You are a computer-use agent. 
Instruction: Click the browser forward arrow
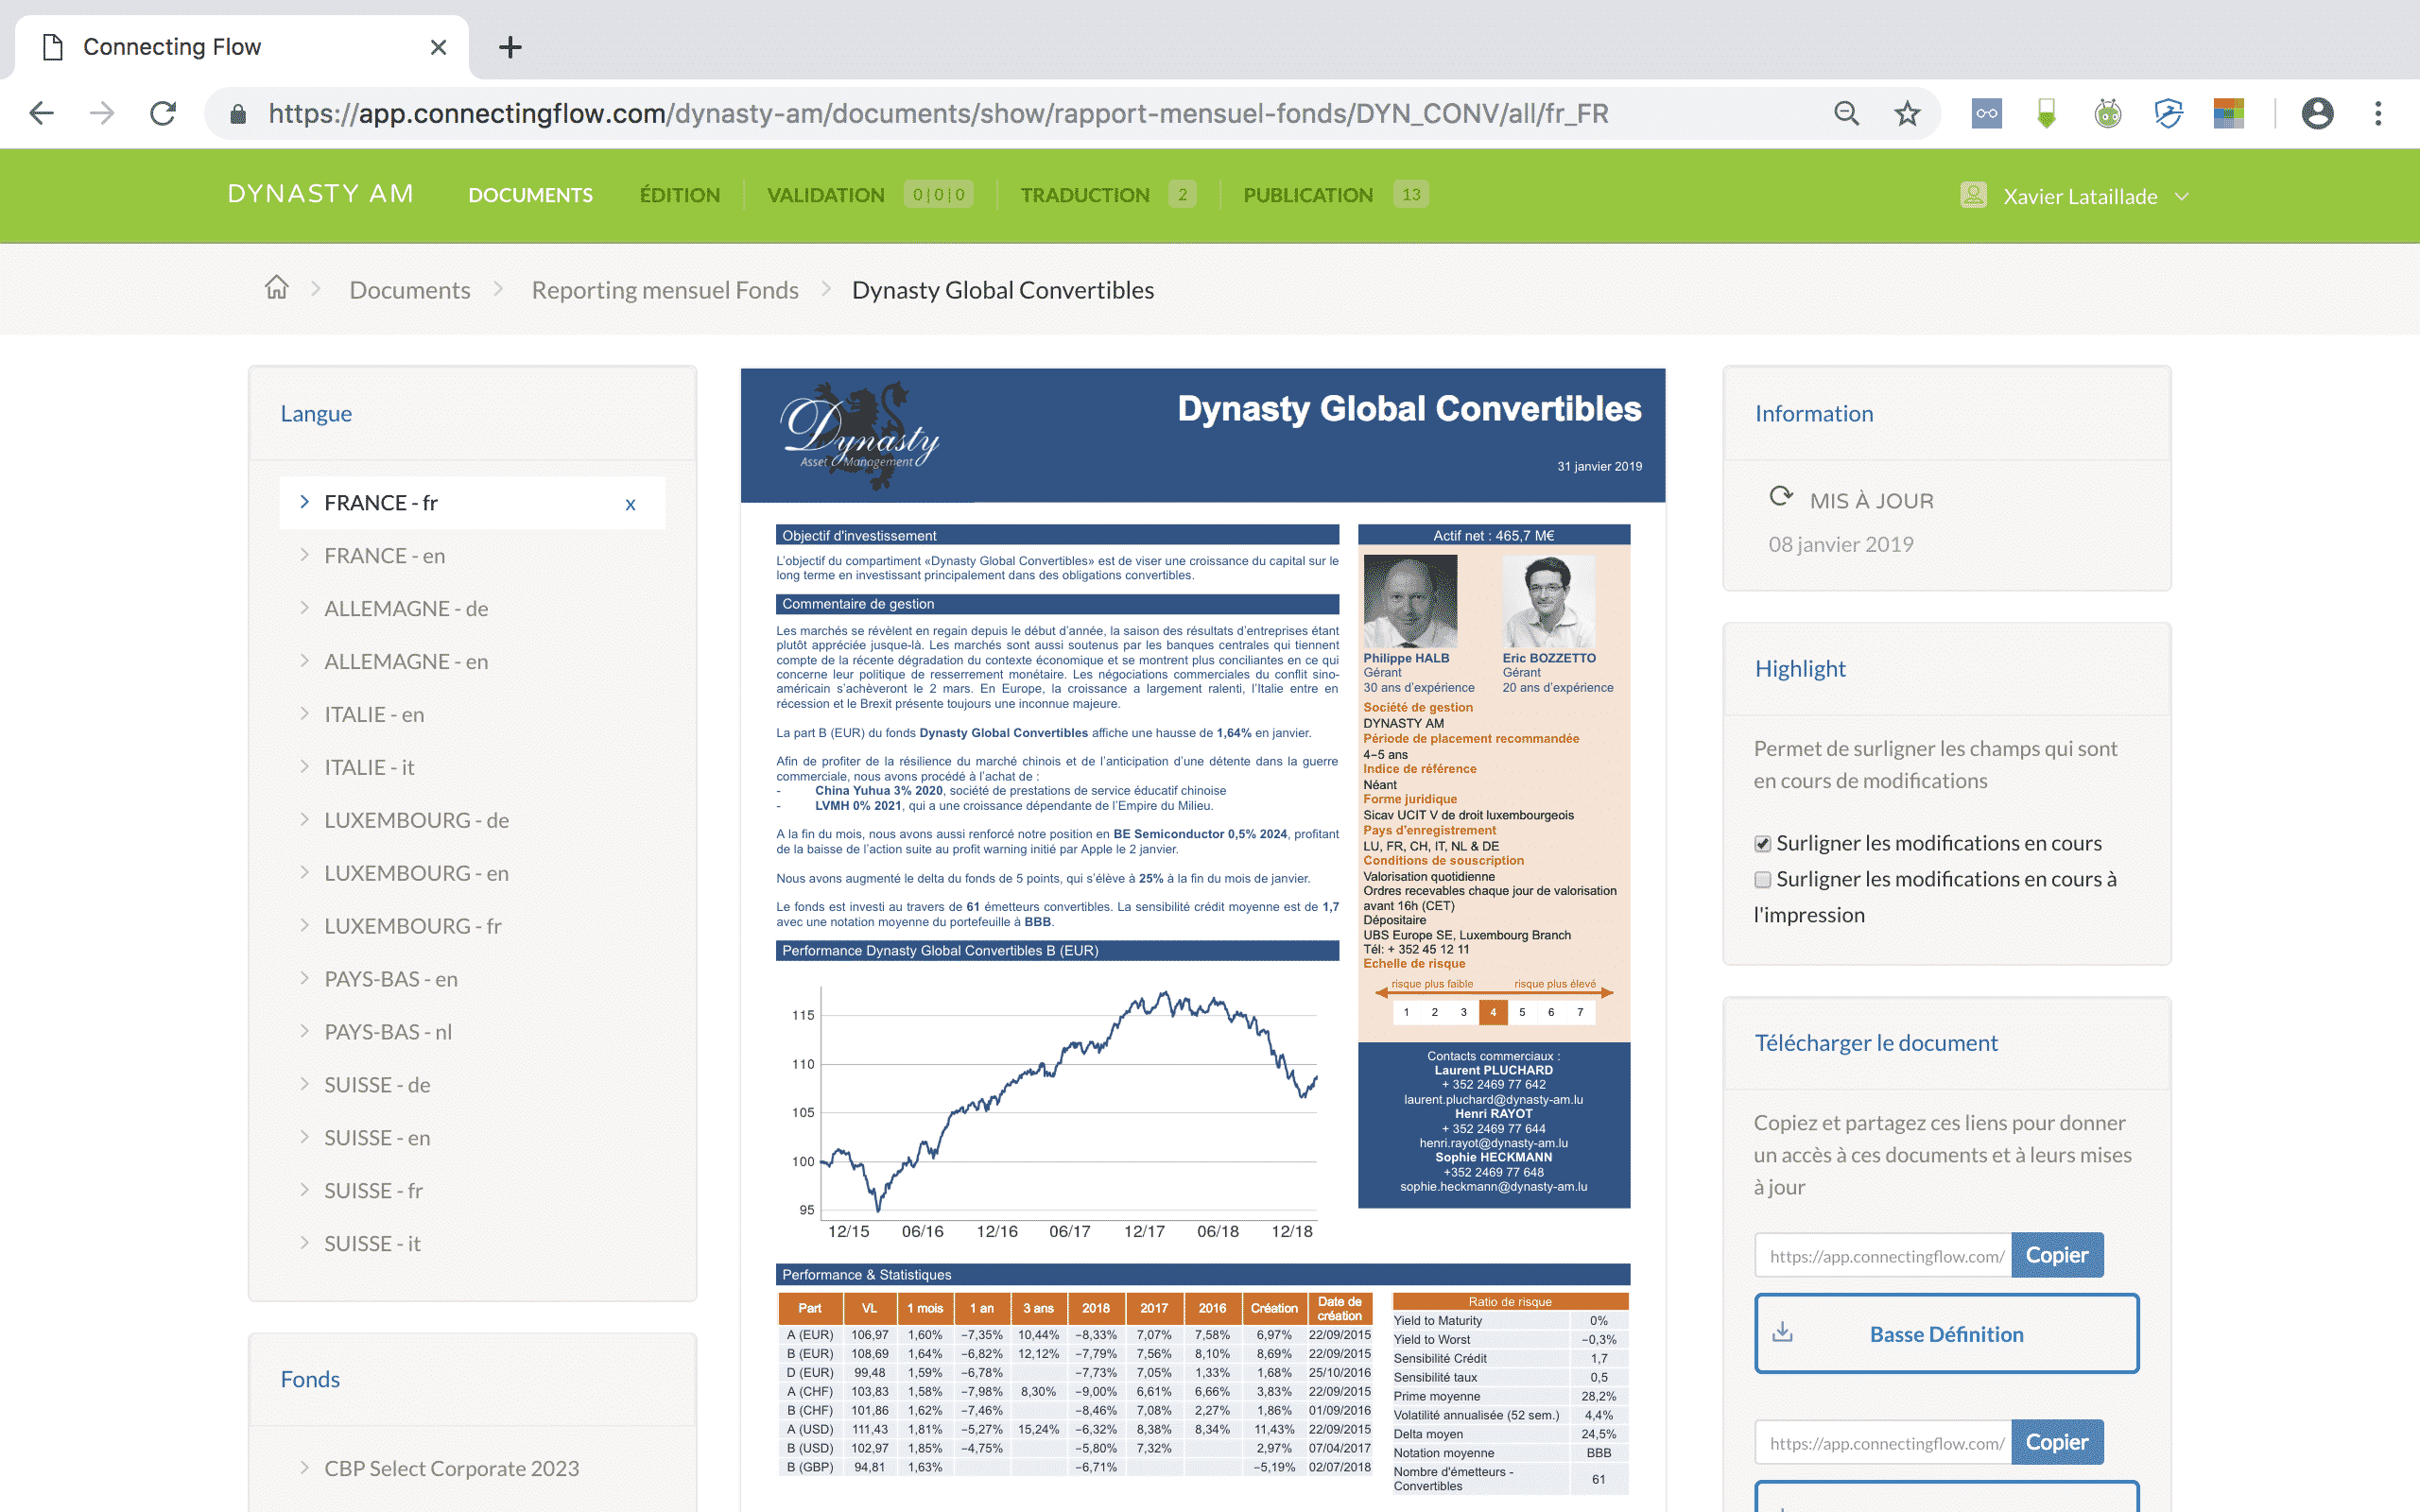coord(102,113)
